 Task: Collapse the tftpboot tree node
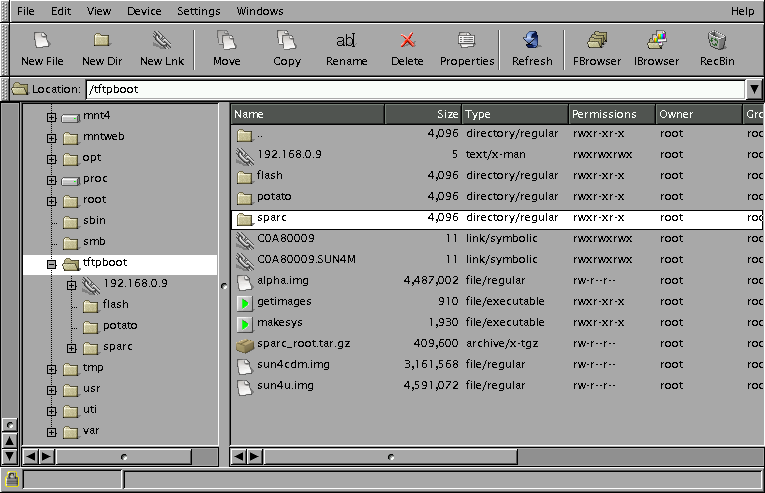[51, 264]
